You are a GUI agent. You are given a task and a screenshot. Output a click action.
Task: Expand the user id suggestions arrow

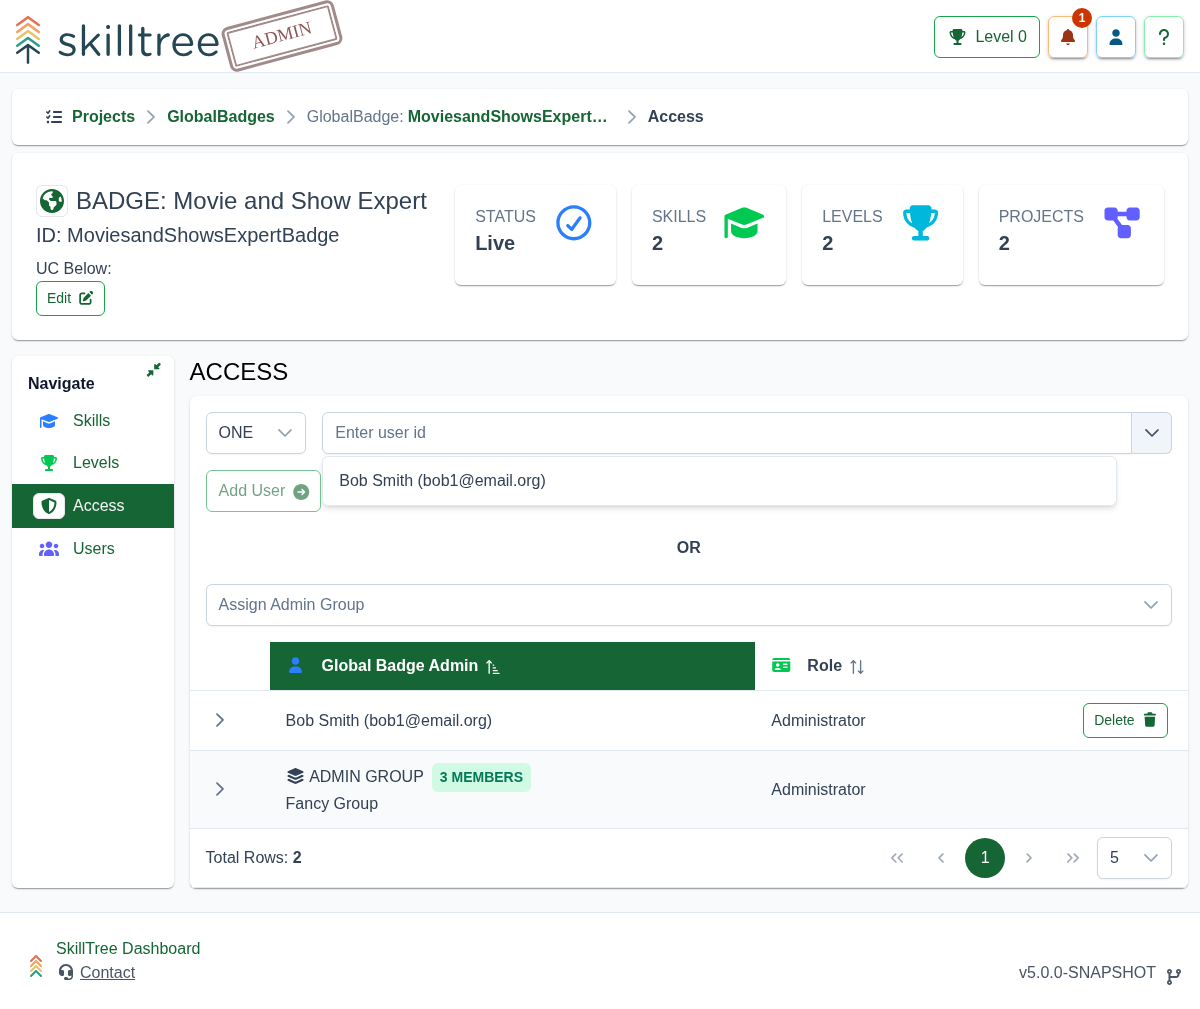[1151, 433]
